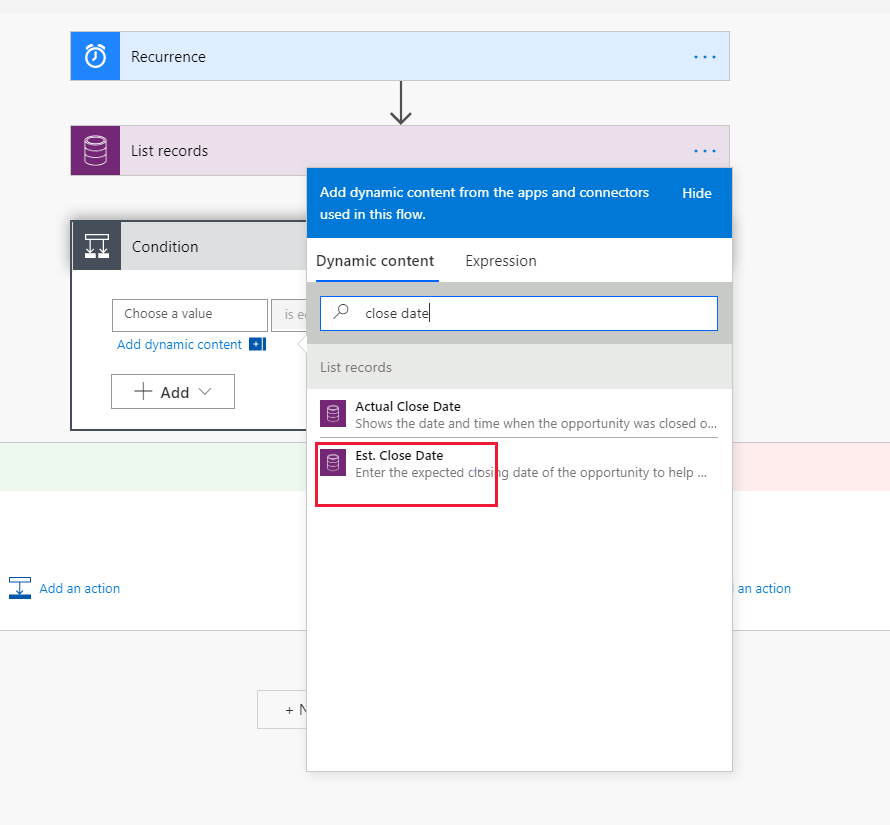The height and width of the screenshot is (825, 890).
Task: Click the List records database icon
Action: 95,150
